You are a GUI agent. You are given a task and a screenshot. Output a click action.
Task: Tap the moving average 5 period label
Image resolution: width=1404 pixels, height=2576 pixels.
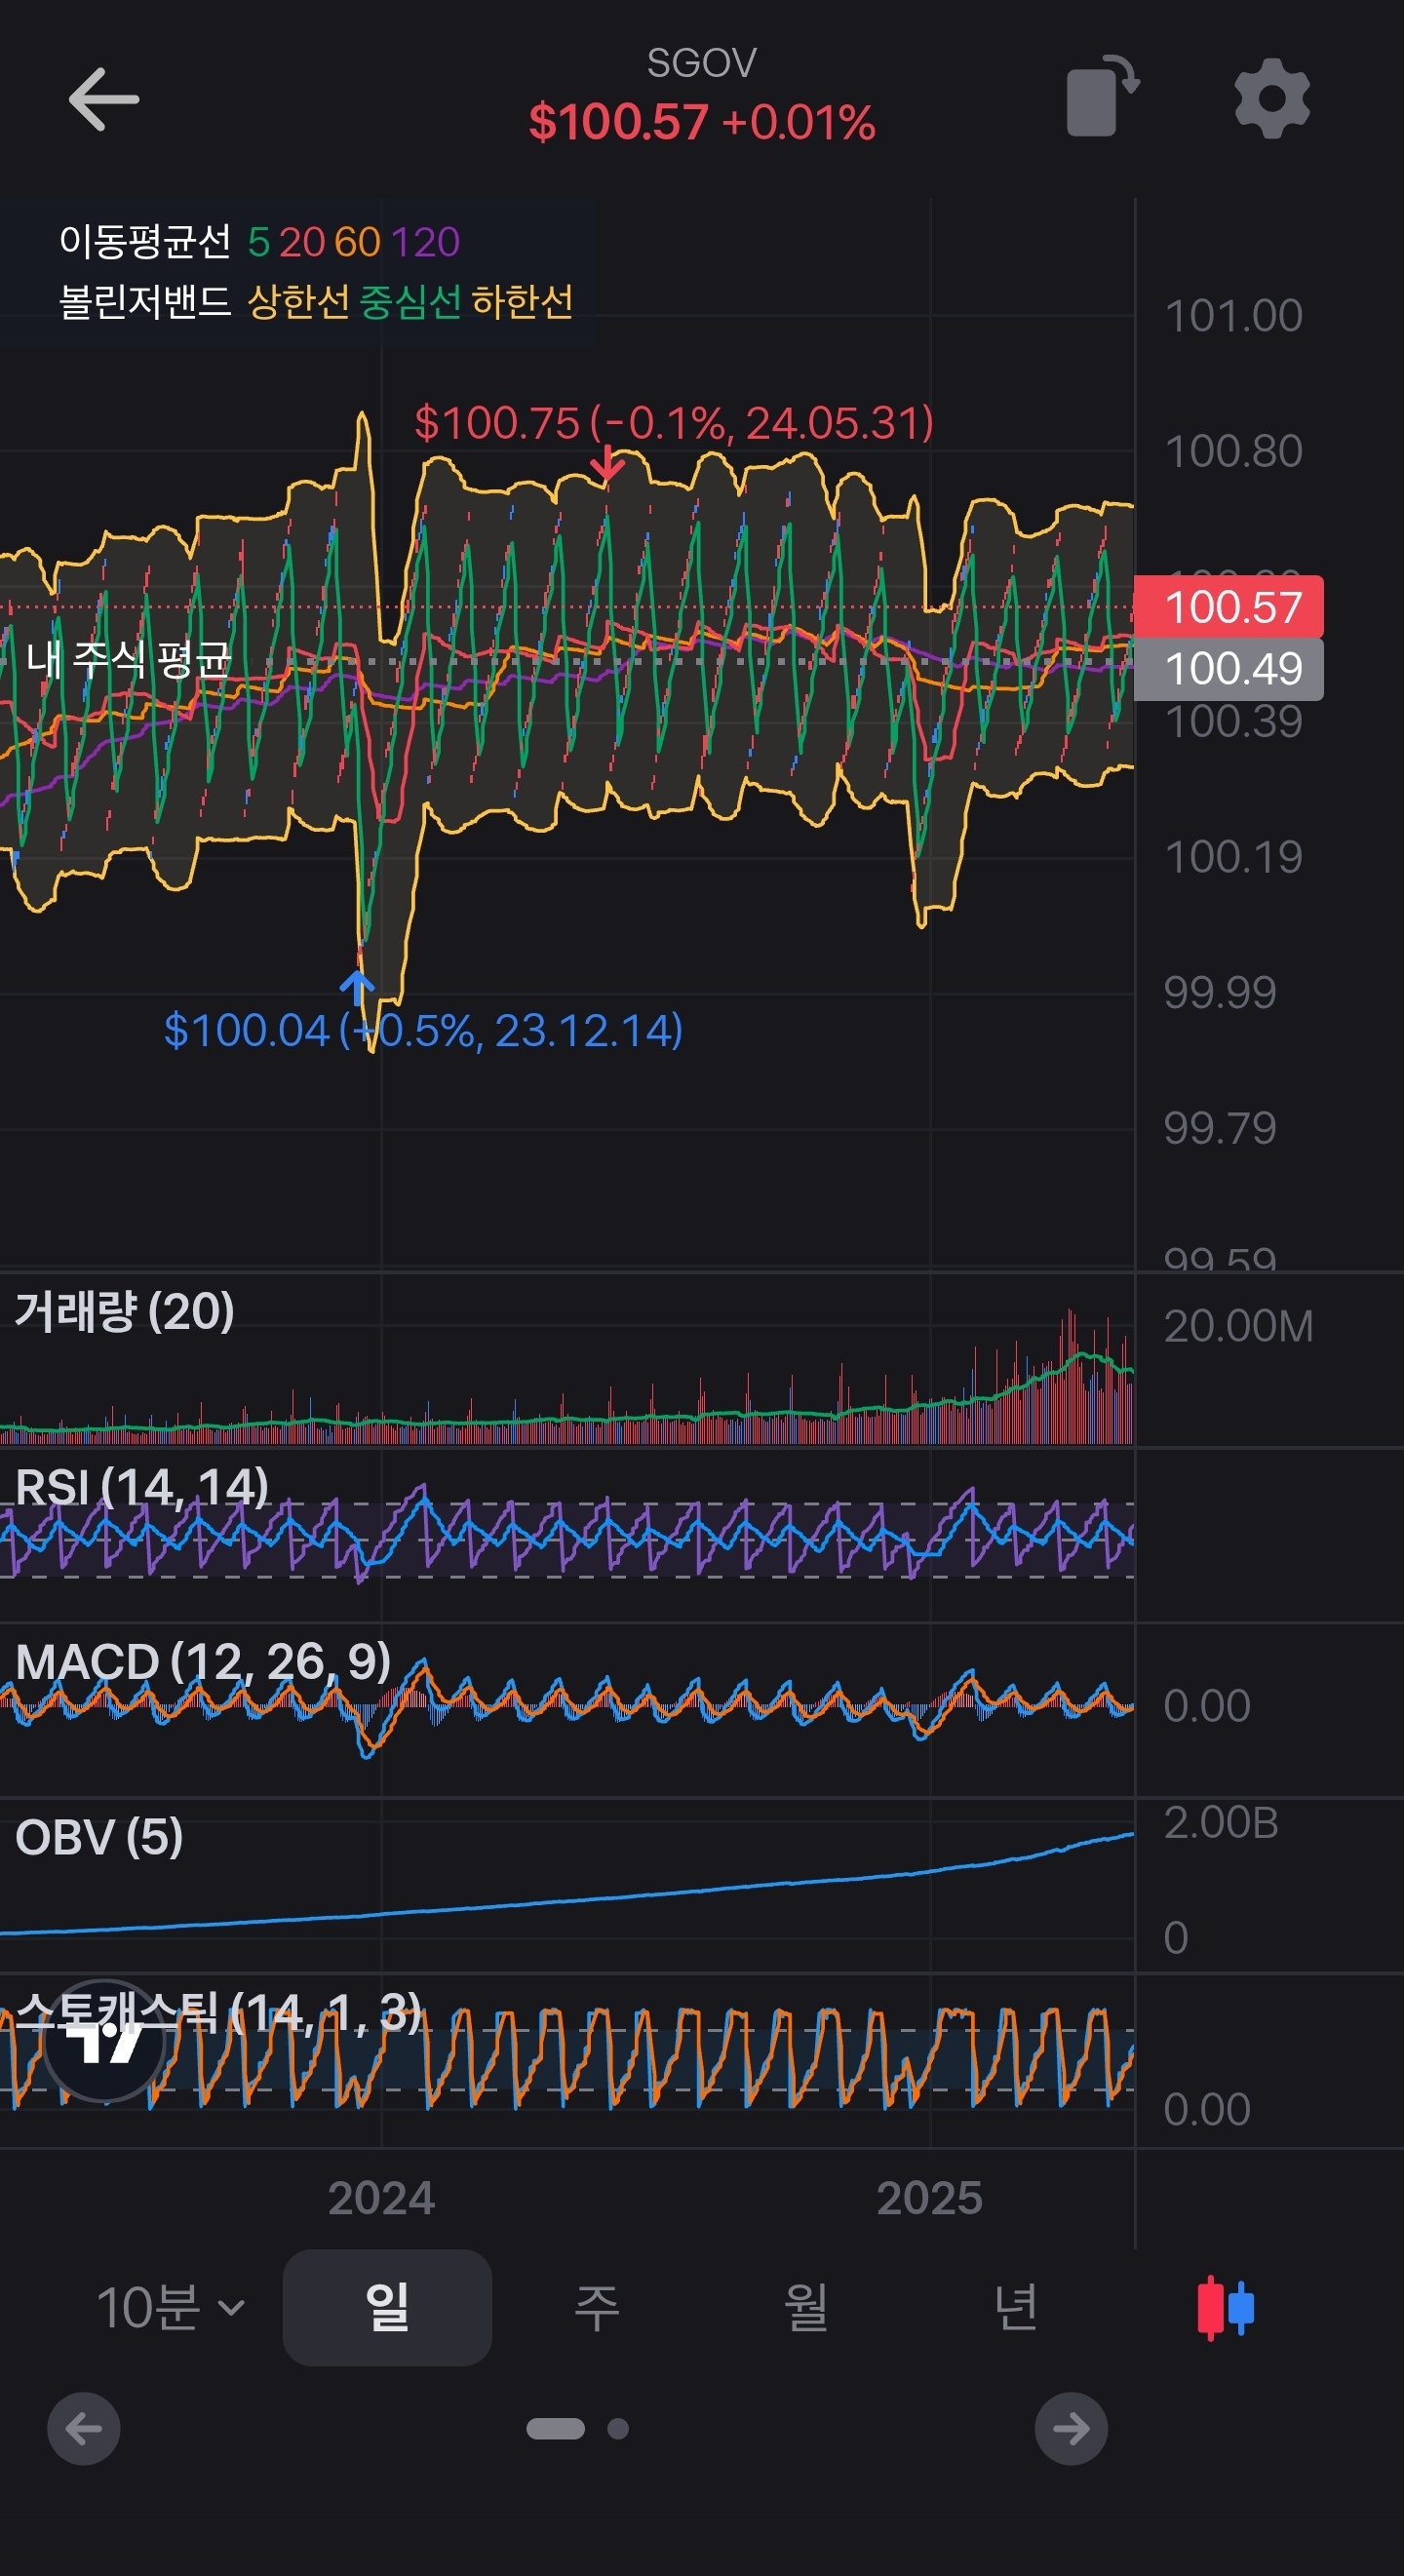point(258,242)
